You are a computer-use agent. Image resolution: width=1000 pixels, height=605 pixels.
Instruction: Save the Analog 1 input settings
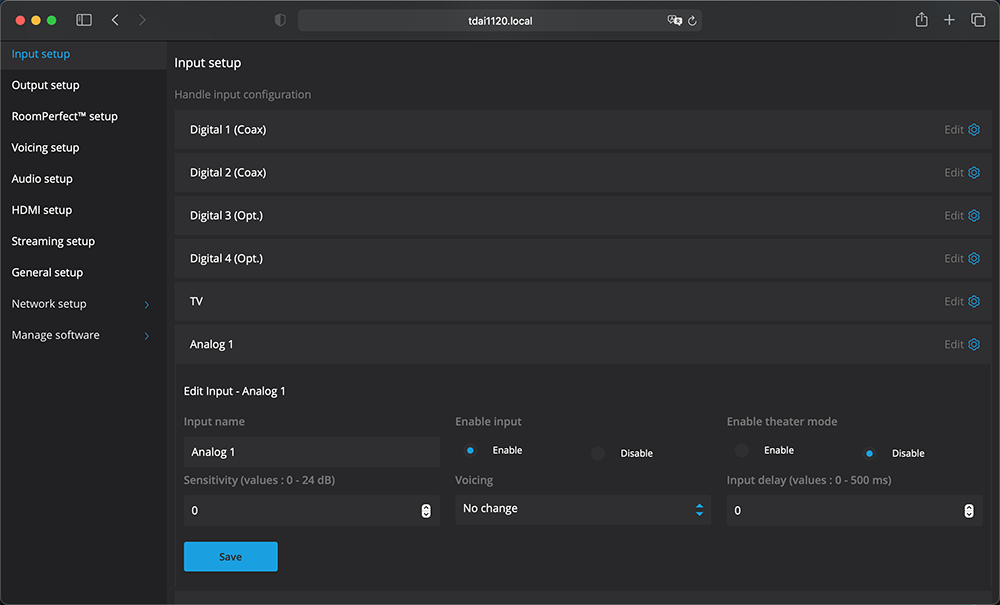230,557
